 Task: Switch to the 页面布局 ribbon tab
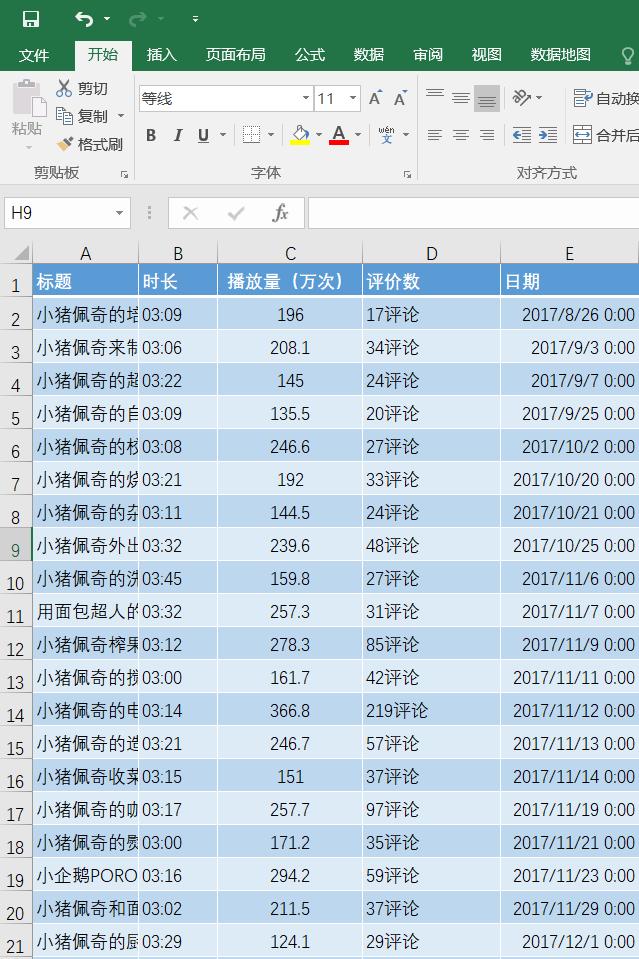(235, 55)
